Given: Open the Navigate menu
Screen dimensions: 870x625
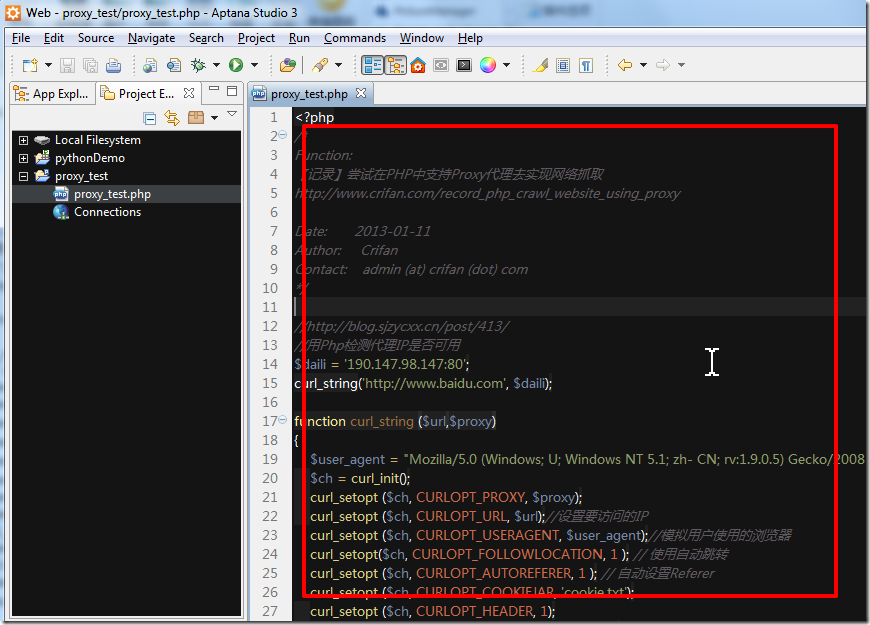Looking at the screenshot, I should point(151,38).
